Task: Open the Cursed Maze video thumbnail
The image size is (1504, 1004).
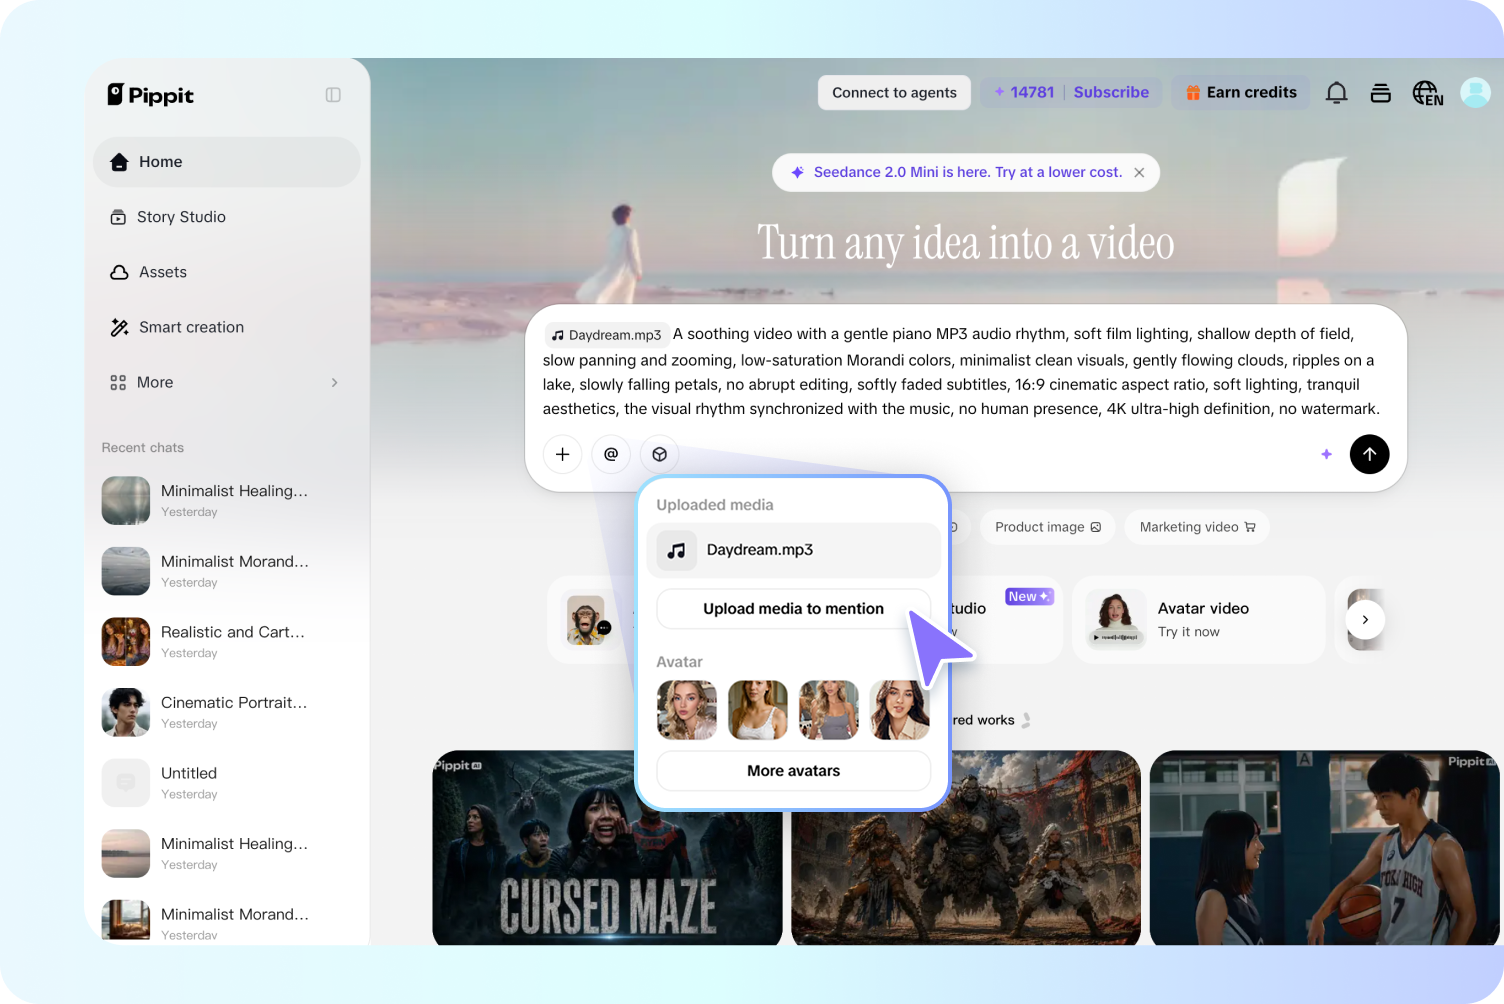Action: [x=607, y=848]
